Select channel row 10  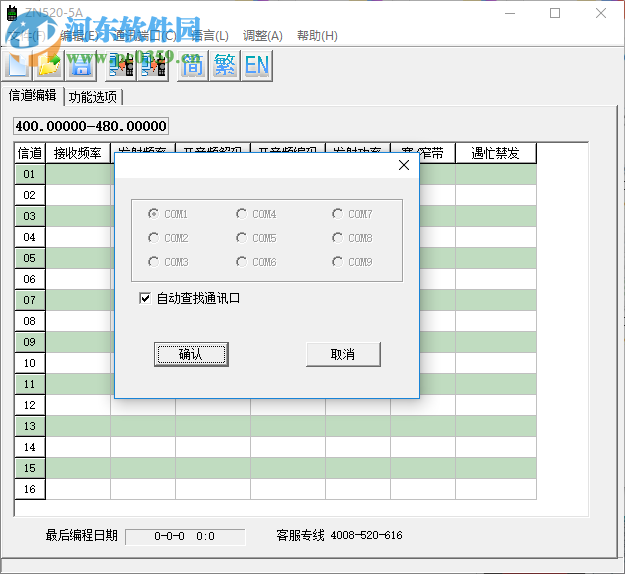[x=29, y=363]
